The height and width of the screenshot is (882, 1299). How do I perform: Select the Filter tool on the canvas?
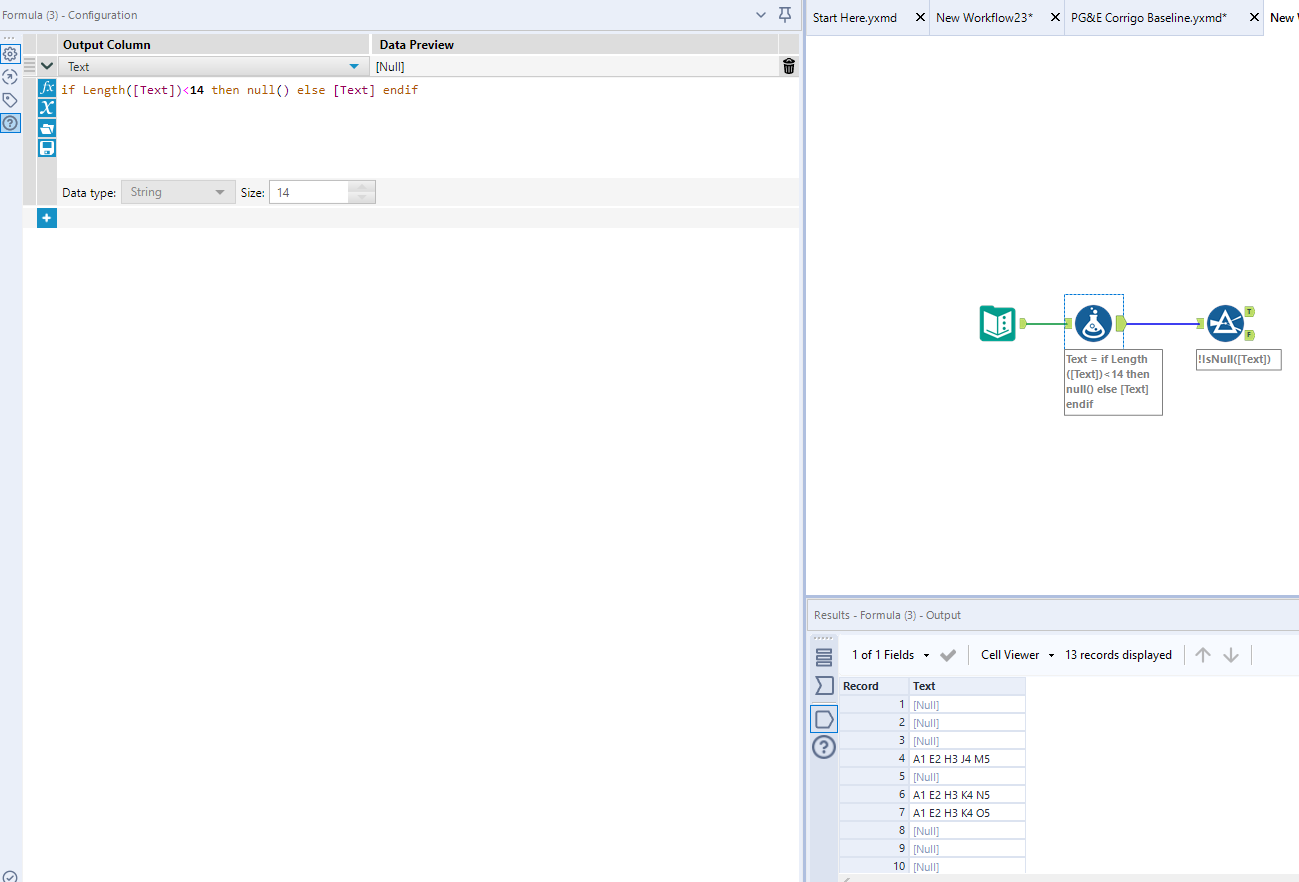tap(1225, 323)
